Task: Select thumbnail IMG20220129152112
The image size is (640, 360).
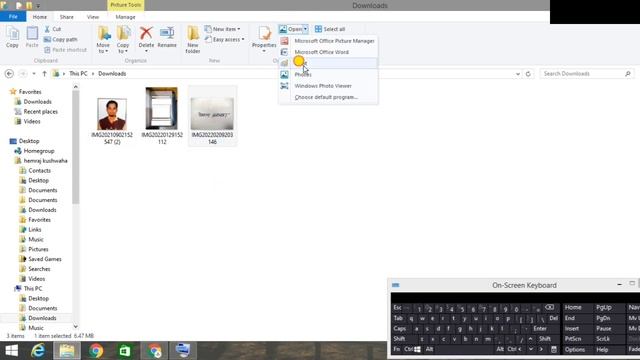Action: tap(162, 116)
